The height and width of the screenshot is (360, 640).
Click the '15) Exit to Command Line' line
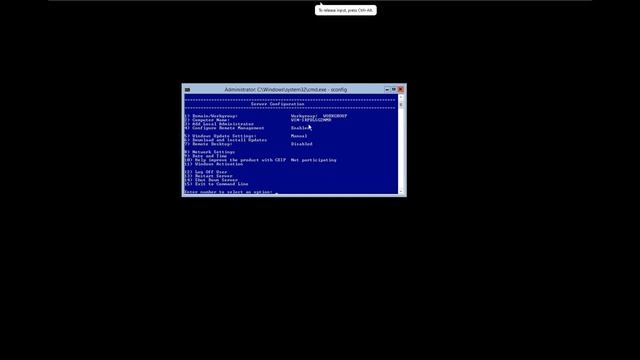coord(216,184)
